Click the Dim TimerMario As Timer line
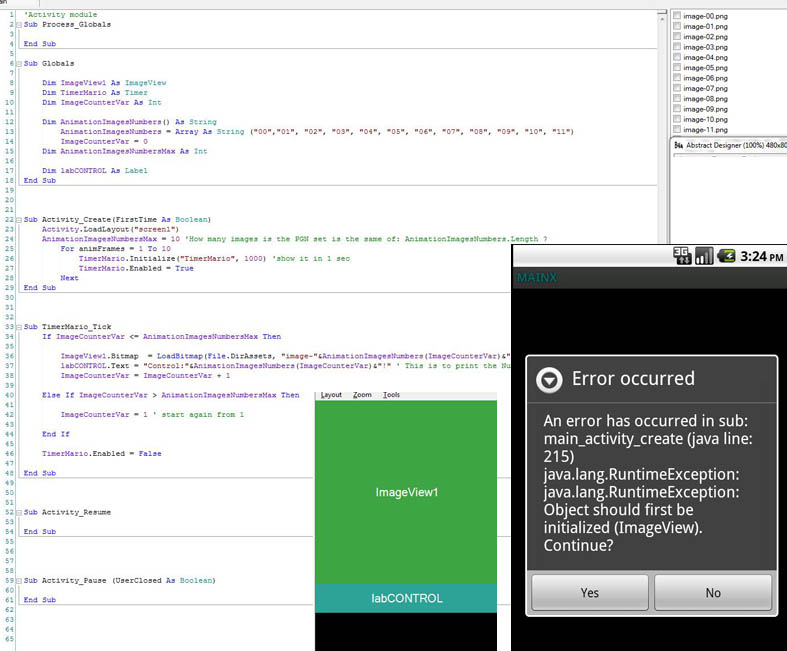This screenshot has height=651, width=787. tap(95, 93)
